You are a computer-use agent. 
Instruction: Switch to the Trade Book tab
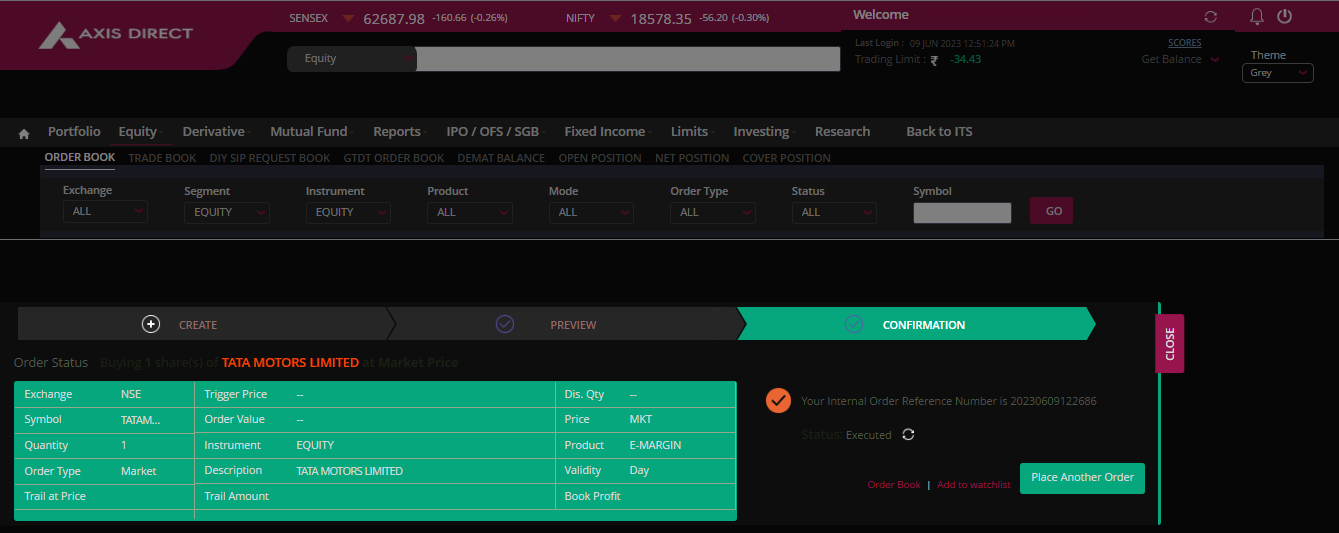(x=162, y=158)
